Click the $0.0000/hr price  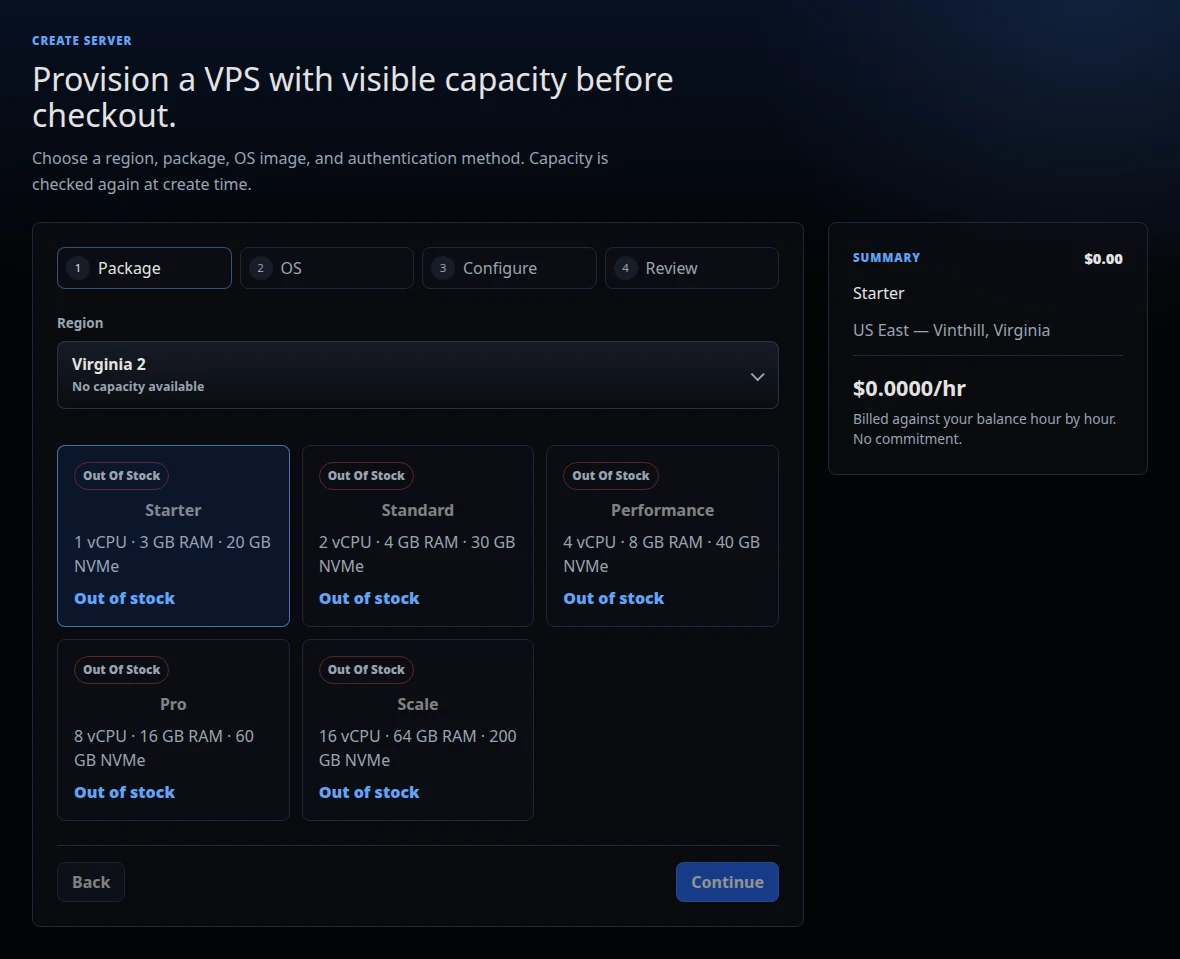tap(909, 388)
